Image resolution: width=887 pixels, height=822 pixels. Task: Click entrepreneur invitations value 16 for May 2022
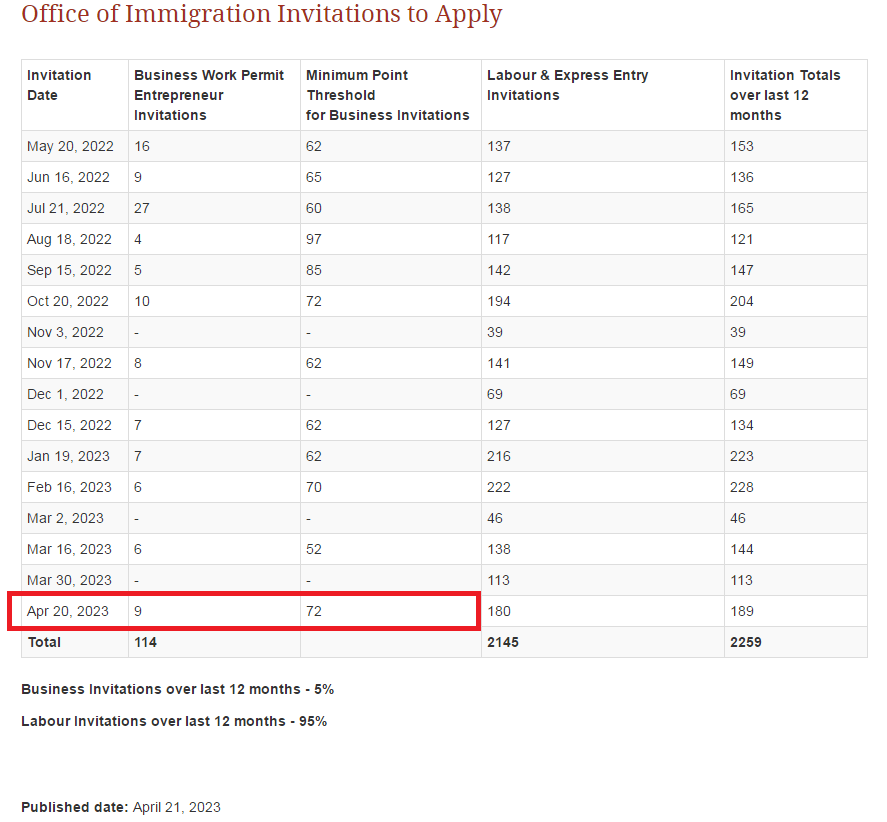click(x=142, y=147)
